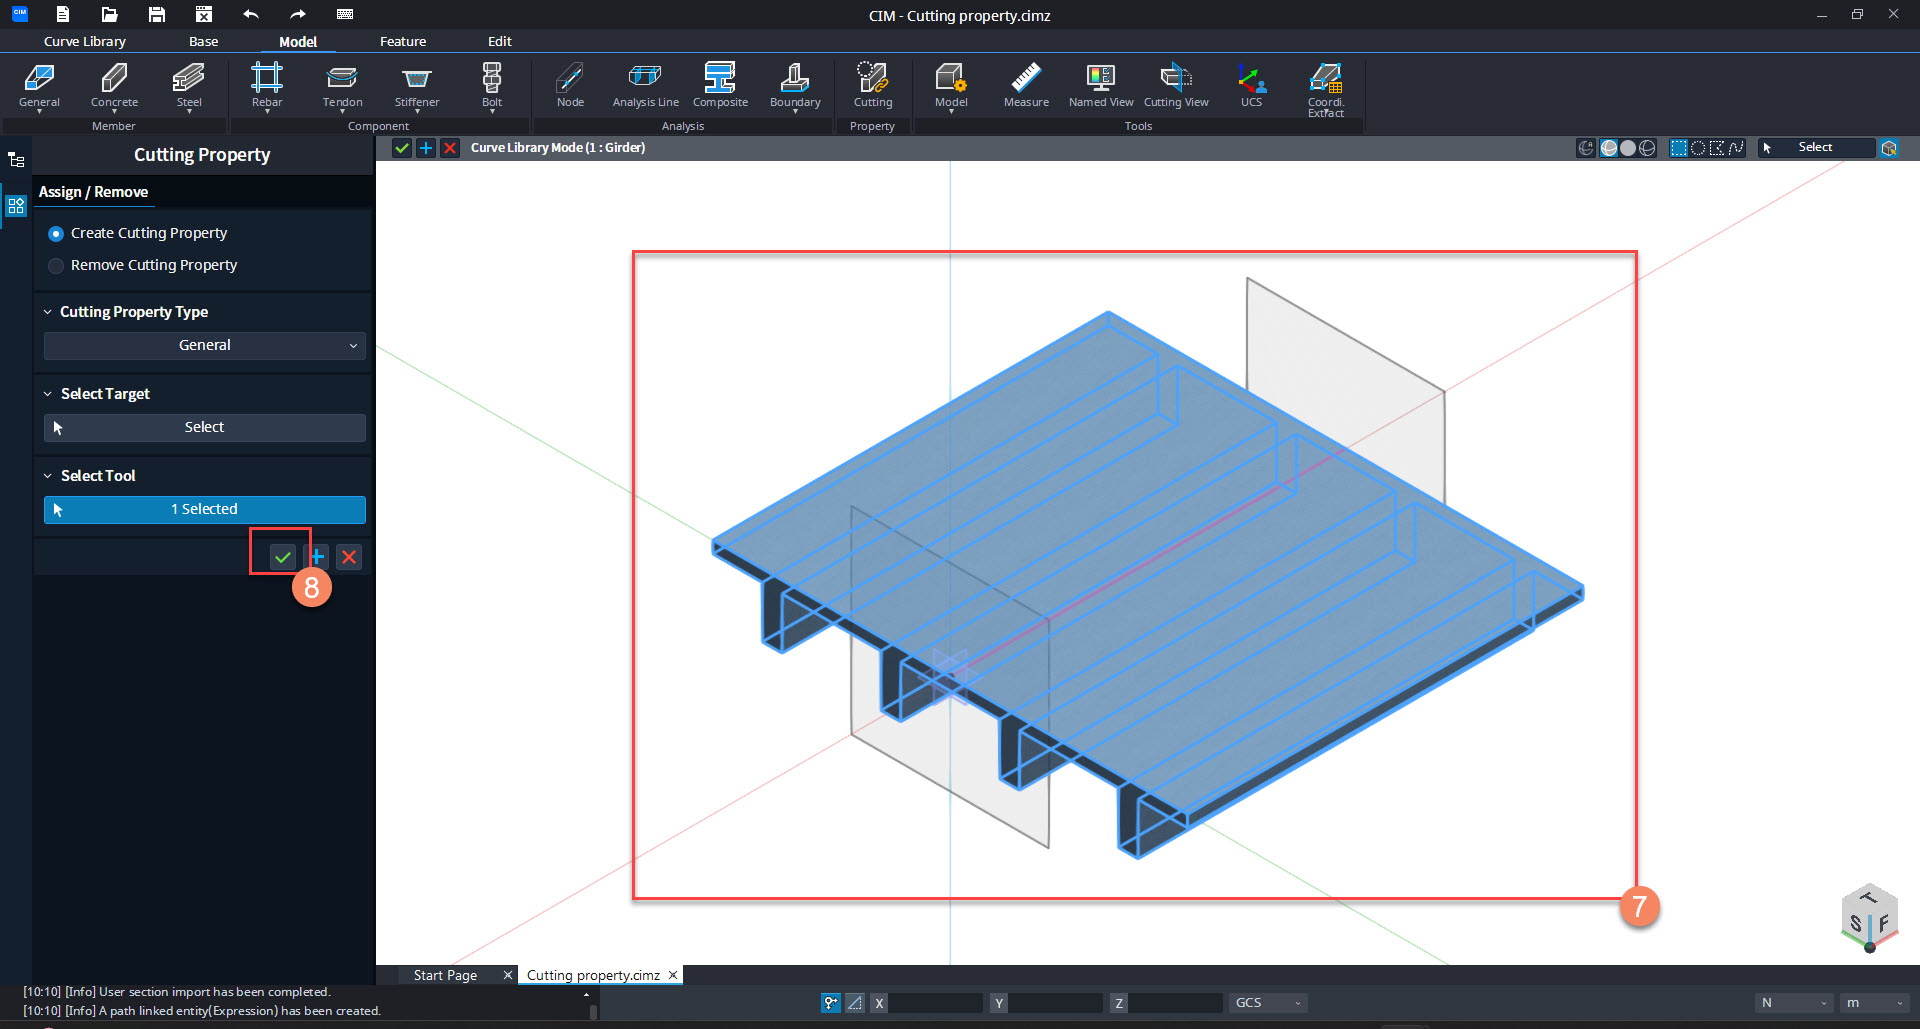The height and width of the screenshot is (1029, 1920).
Task: Open the viewport Select mode dropdown
Action: [1817, 148]
